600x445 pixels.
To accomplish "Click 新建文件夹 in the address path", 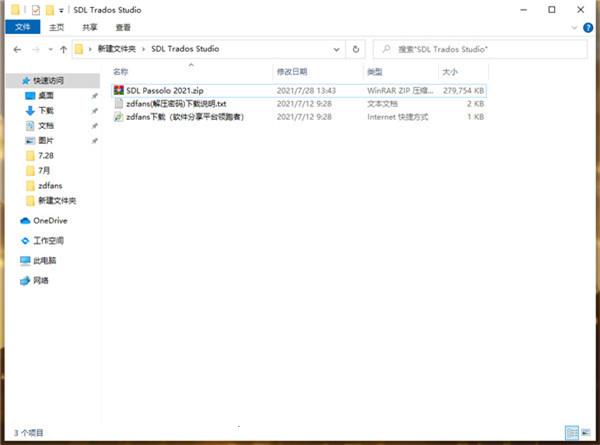I will [x=117, y=49].
